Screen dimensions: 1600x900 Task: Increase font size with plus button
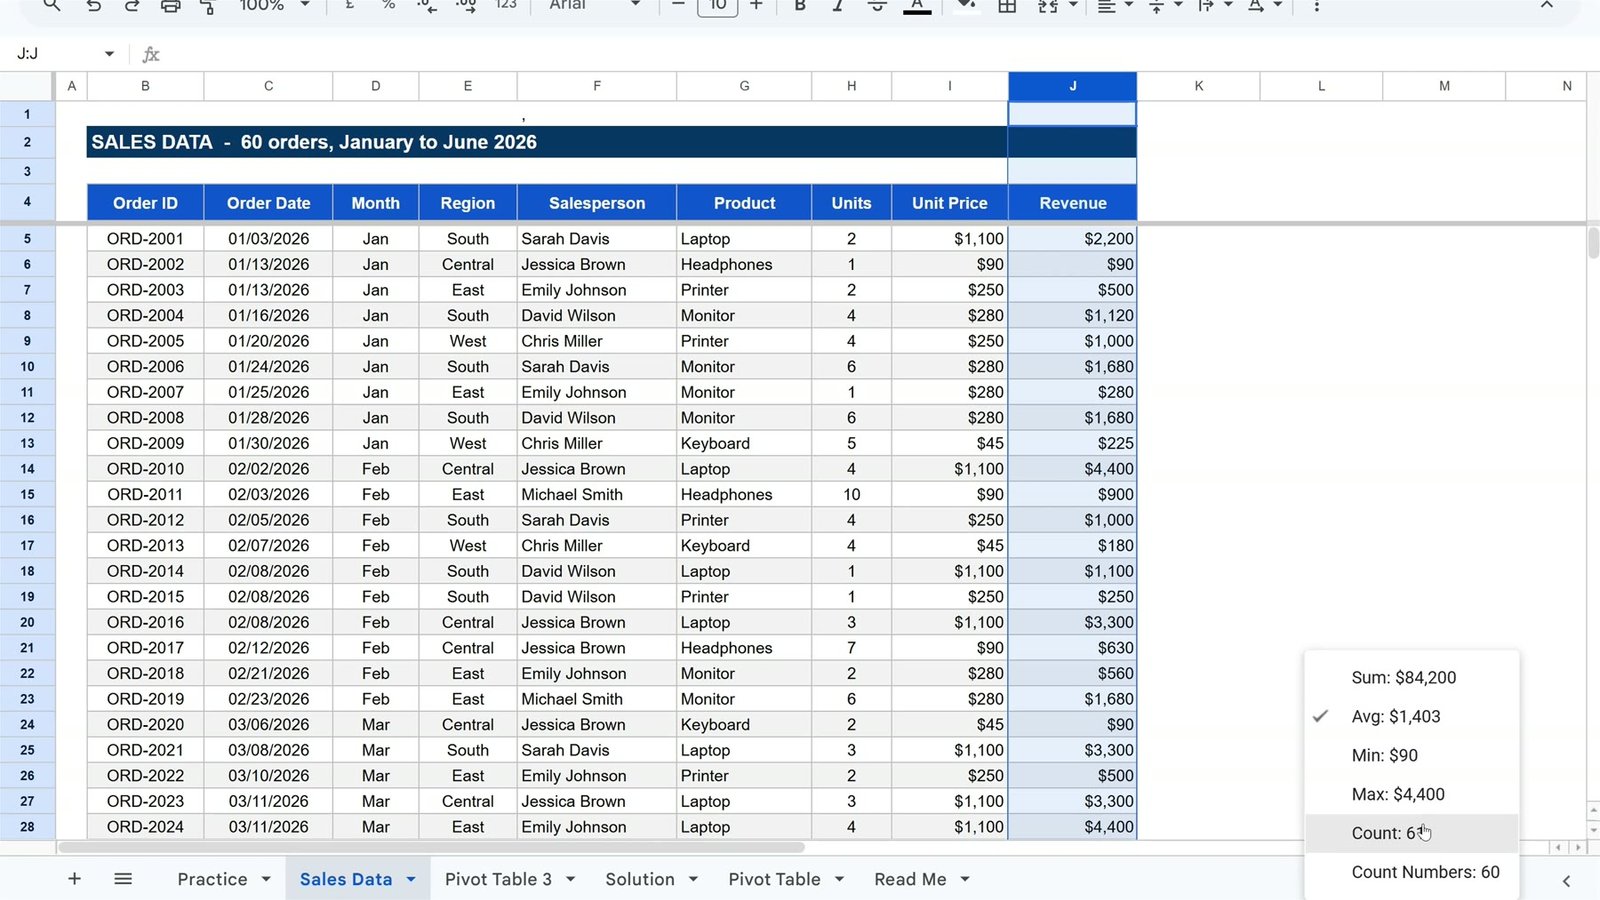[x=756, y=5]
